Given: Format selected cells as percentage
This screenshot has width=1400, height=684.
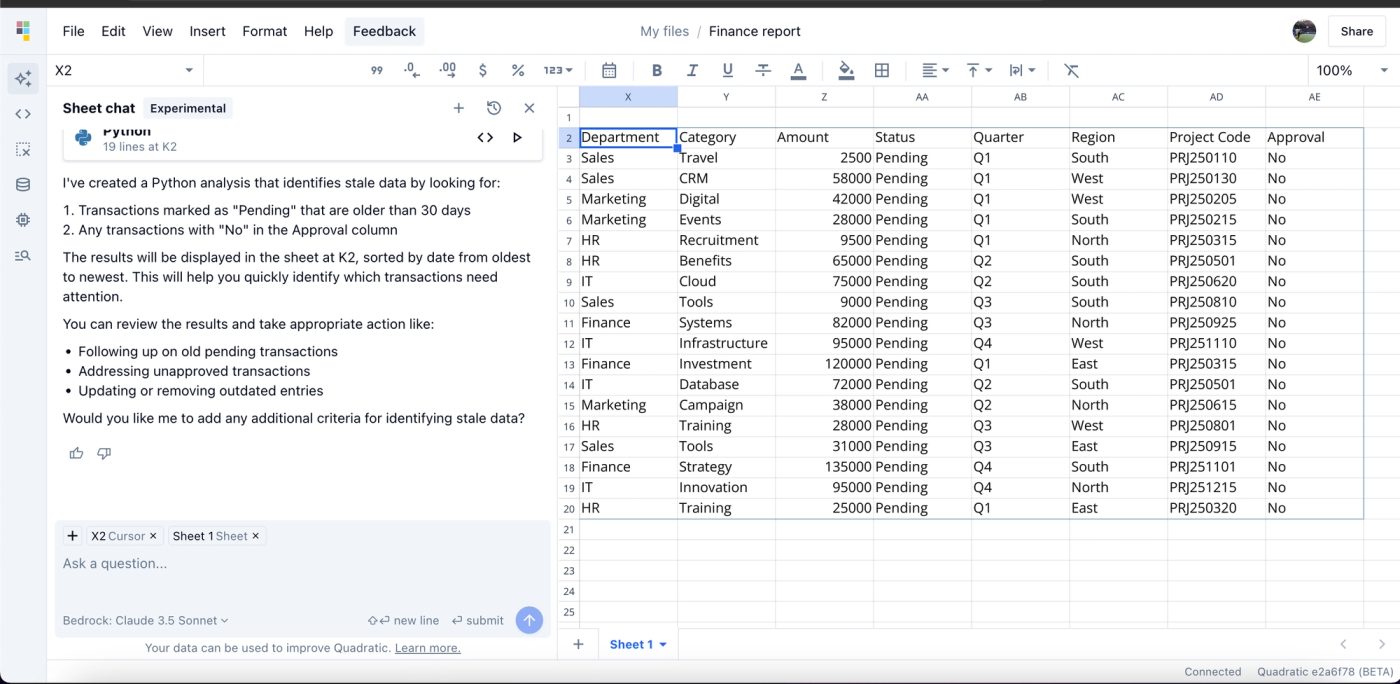Looking at the screenshot, I should tap(518, 70).
